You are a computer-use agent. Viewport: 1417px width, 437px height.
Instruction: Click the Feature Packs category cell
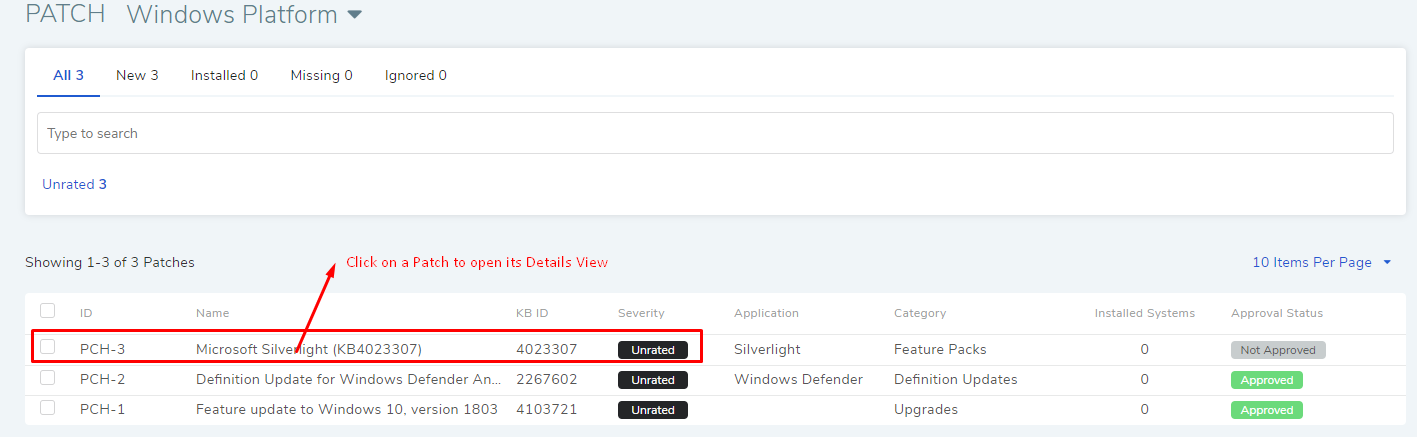[x=940, y=349]
